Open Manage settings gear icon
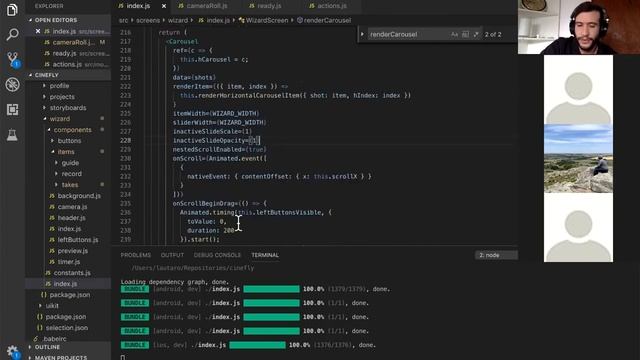640x360 pixels. click(12, 351)
